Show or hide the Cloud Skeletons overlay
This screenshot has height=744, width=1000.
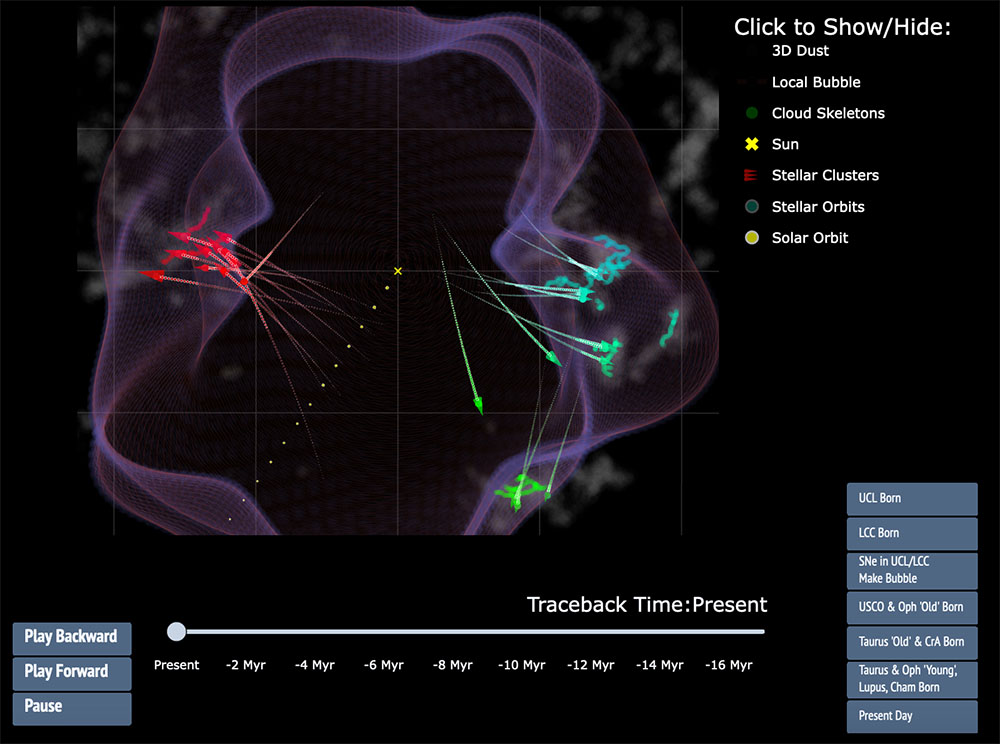[751, 113]
